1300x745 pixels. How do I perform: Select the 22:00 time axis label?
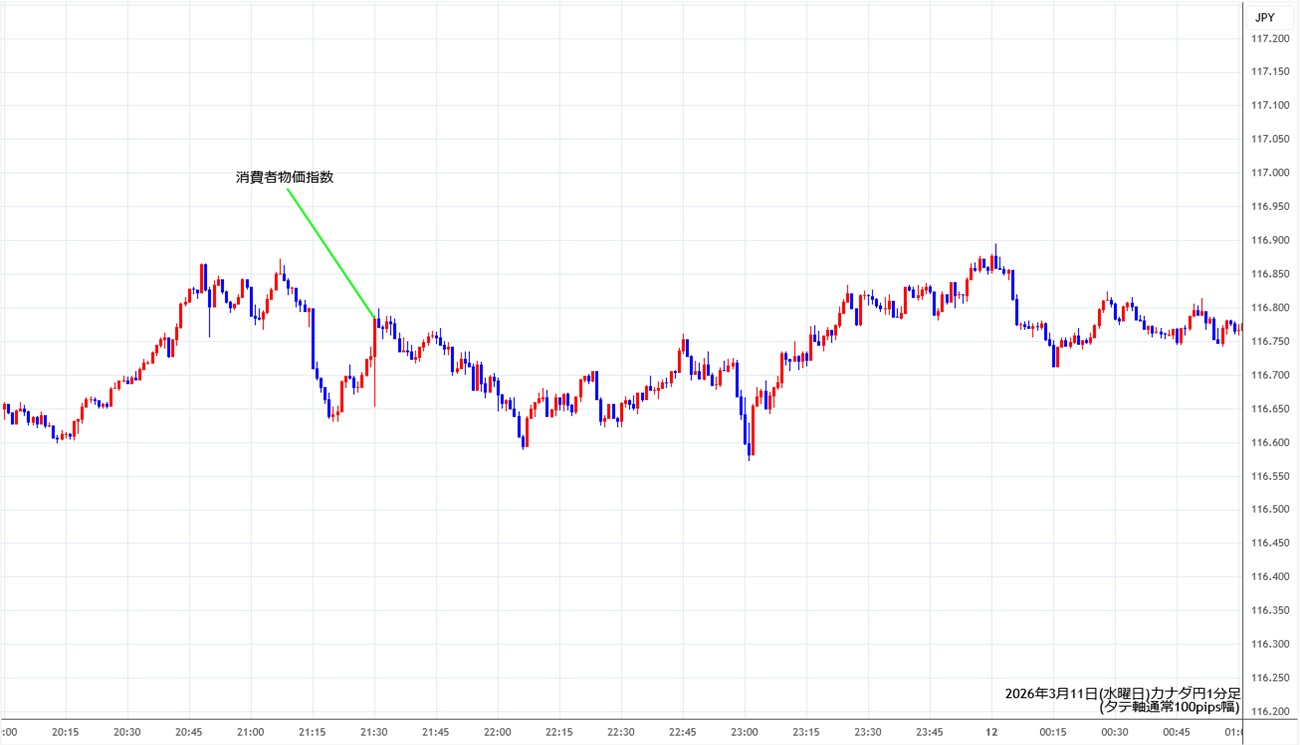498,732
